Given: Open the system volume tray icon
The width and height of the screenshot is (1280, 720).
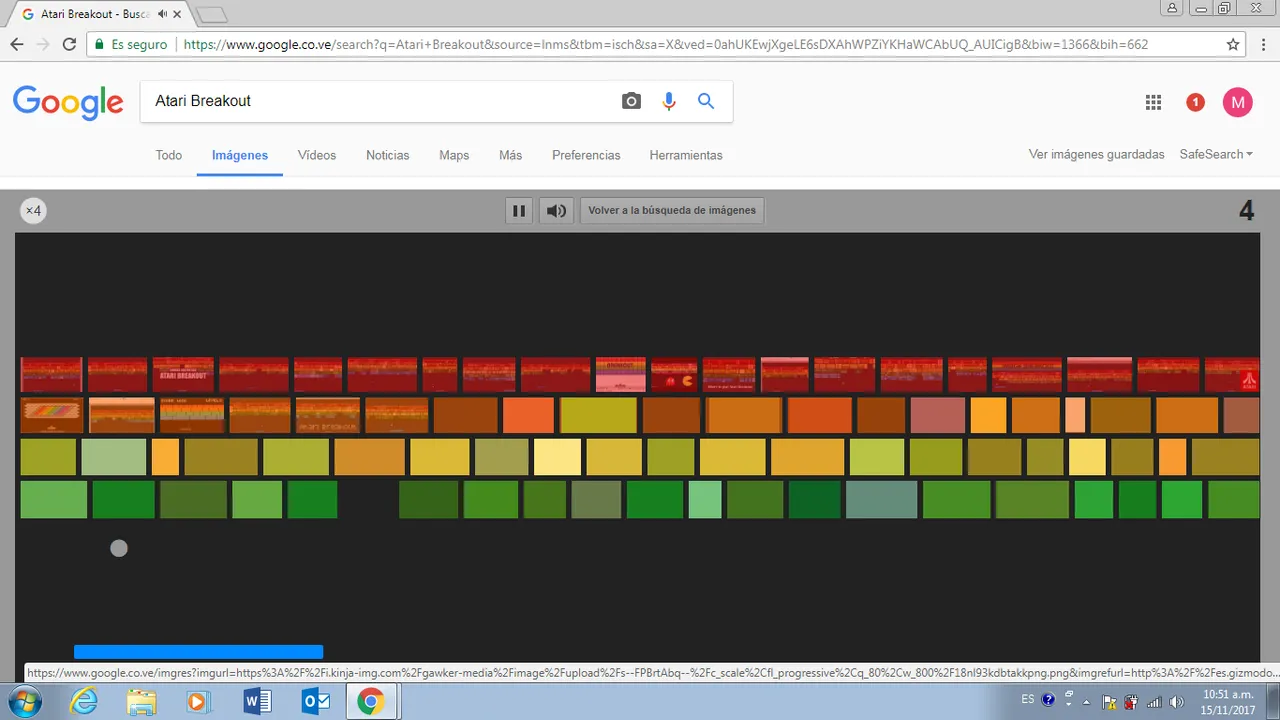Looking at the screenshot, I should (x=1177, y=702).
